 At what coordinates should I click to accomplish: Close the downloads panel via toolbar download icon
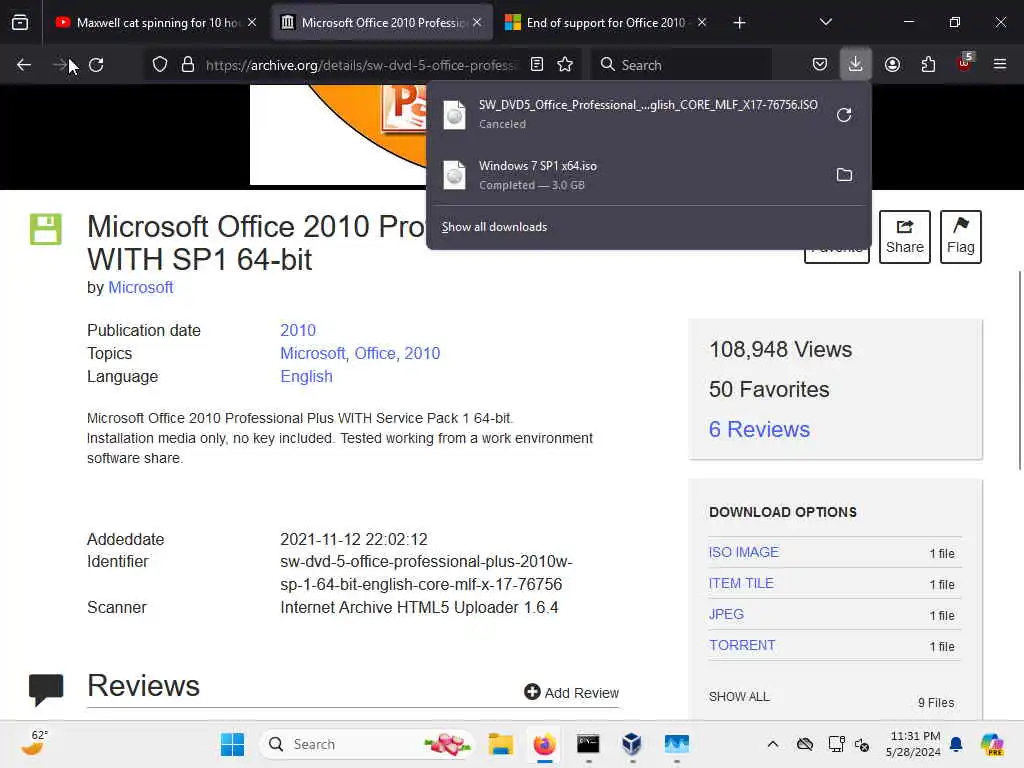(x=856, y=65)
